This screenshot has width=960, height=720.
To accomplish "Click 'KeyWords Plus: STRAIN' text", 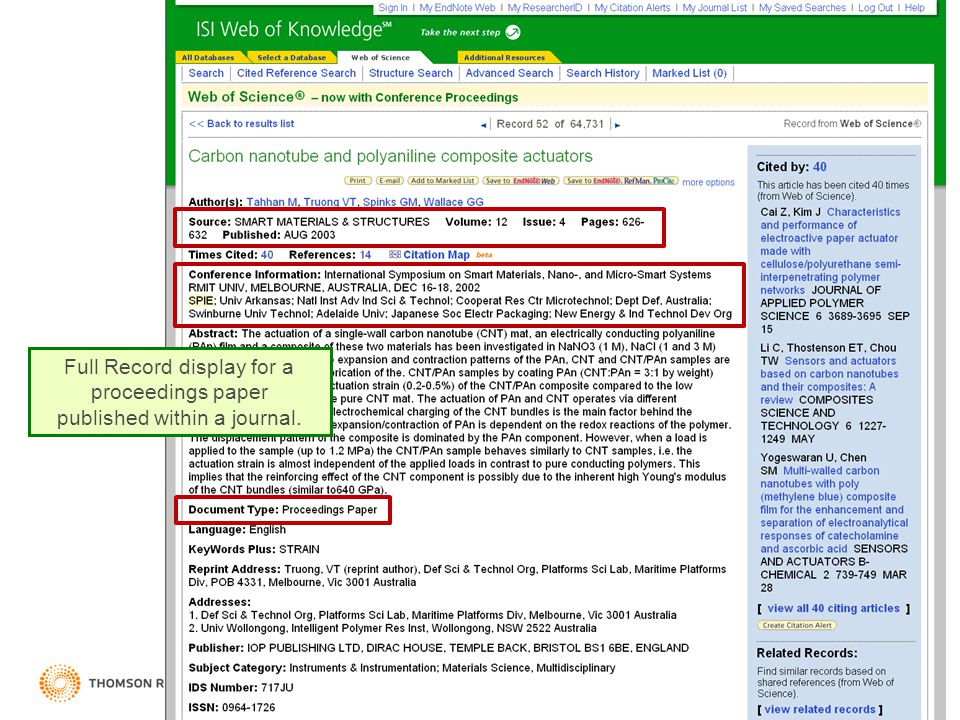I will point(253,549).
